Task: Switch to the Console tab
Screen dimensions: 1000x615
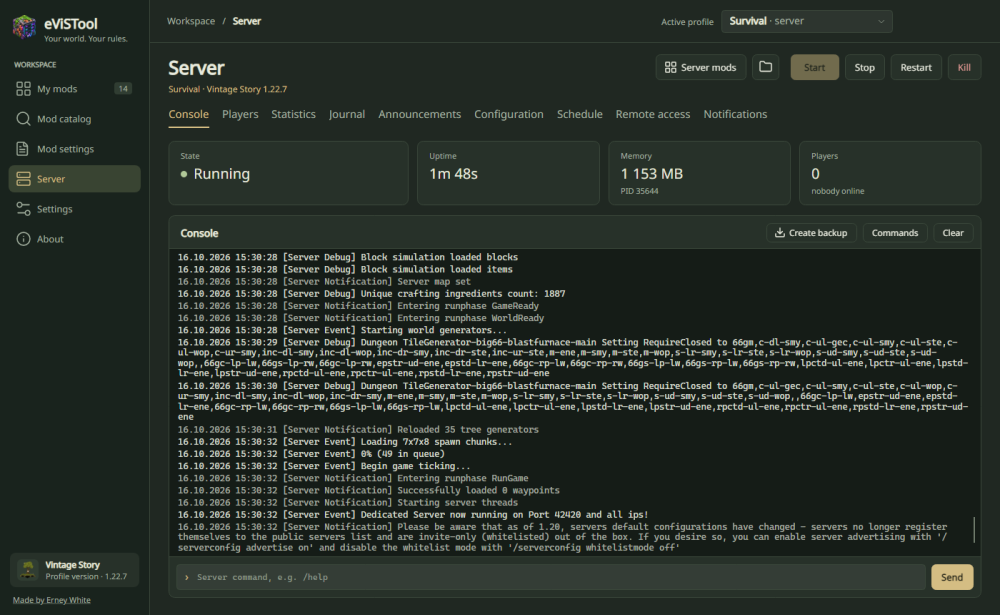Action: 189,114
